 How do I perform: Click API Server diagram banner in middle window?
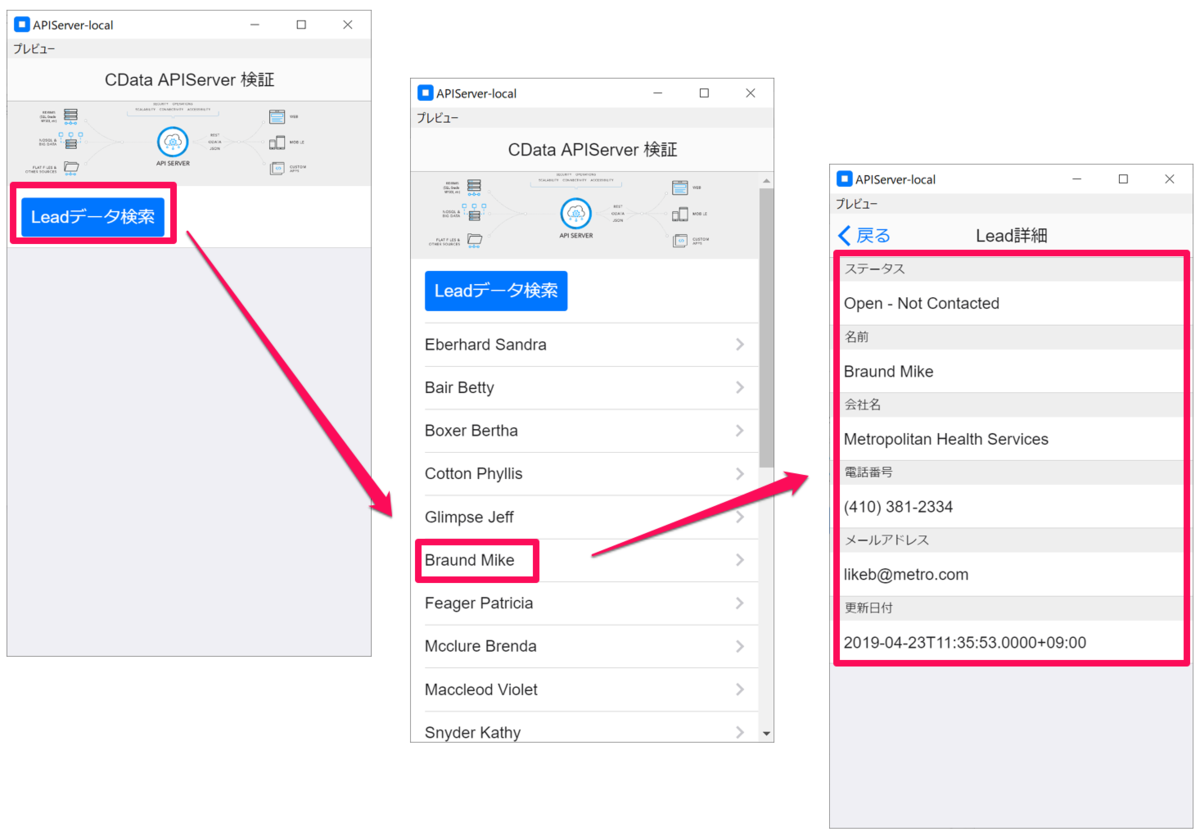[x=585, y=215]
